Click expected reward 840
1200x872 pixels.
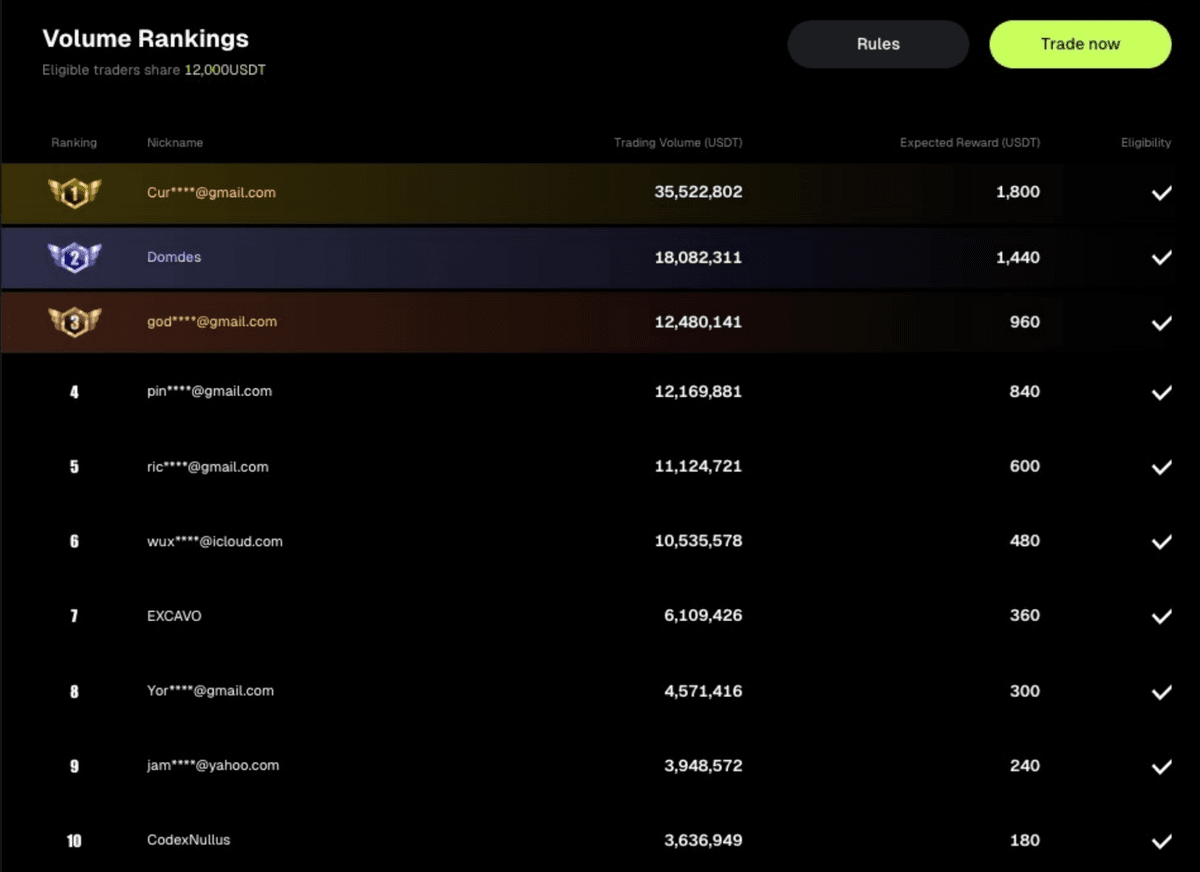coord(1025,391)
